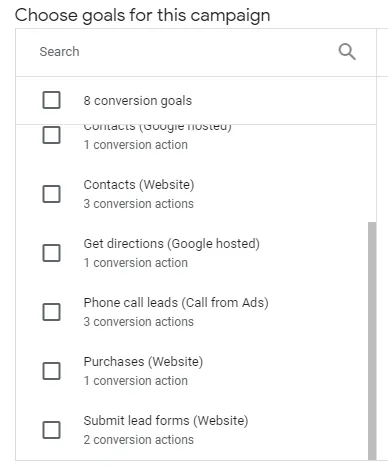Image resolution: width=388 pixels, height=469 pixels.
Task: Click the scrollbar track above the thumb
Action: 372,173
